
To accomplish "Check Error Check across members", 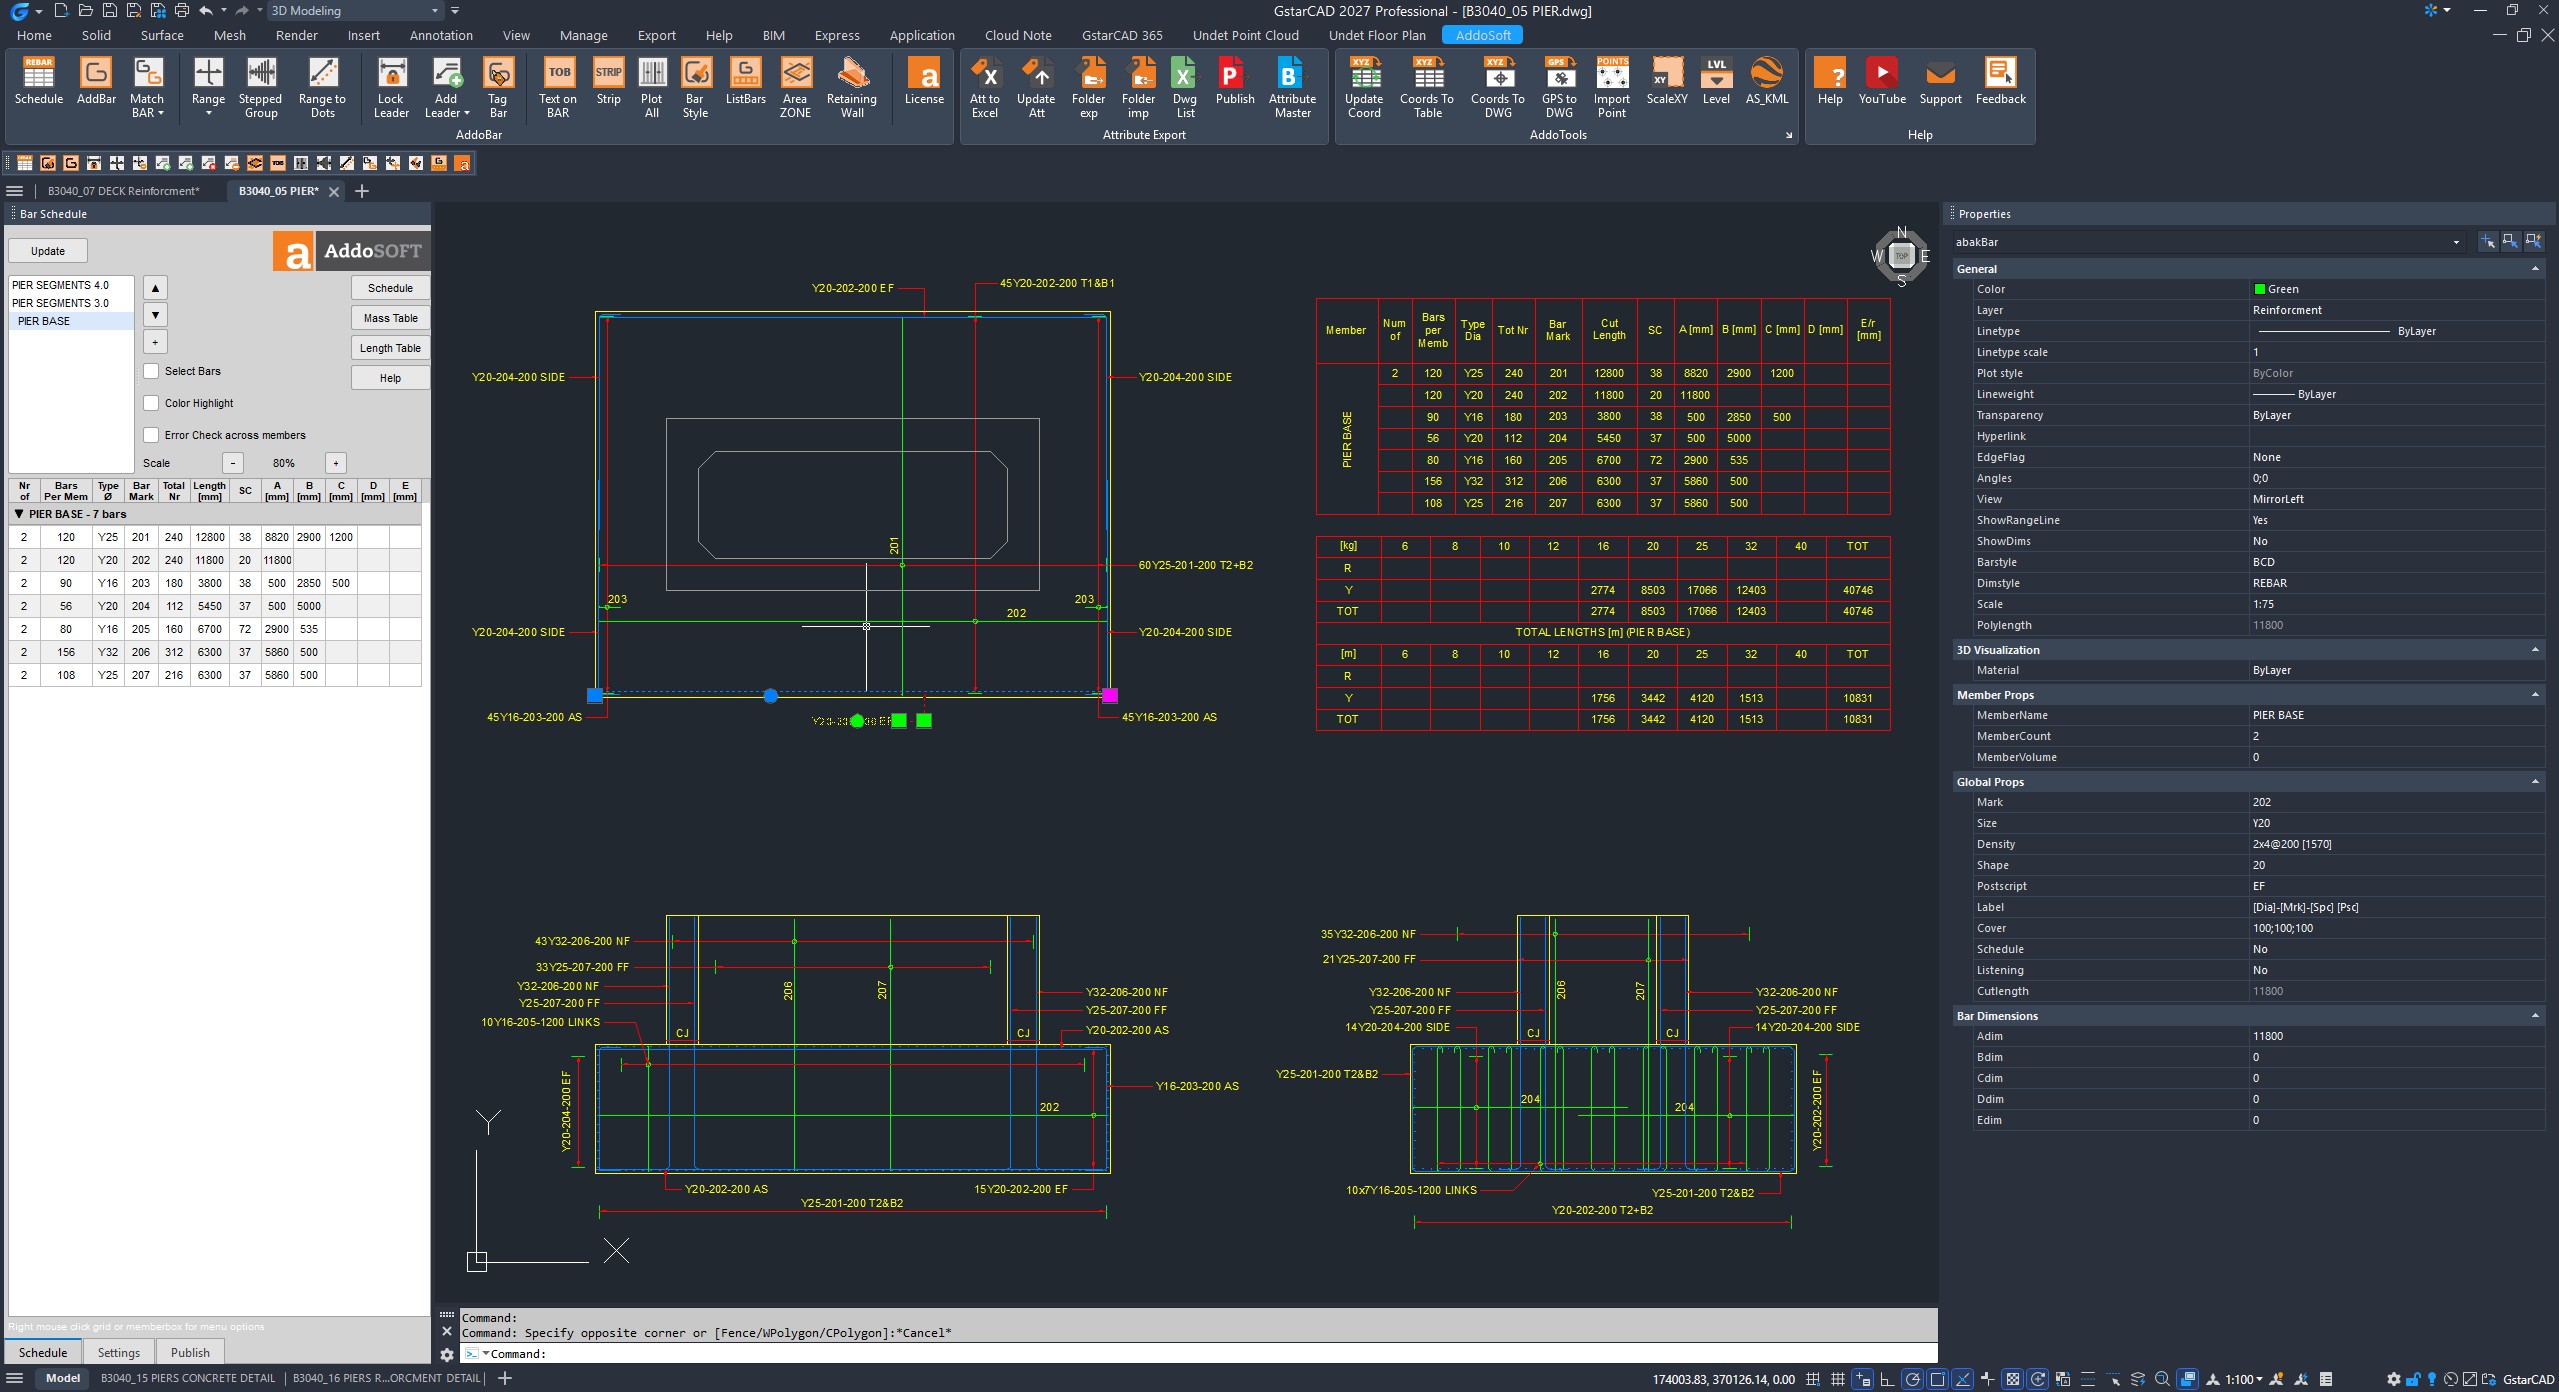I will [x=151, y=435].
